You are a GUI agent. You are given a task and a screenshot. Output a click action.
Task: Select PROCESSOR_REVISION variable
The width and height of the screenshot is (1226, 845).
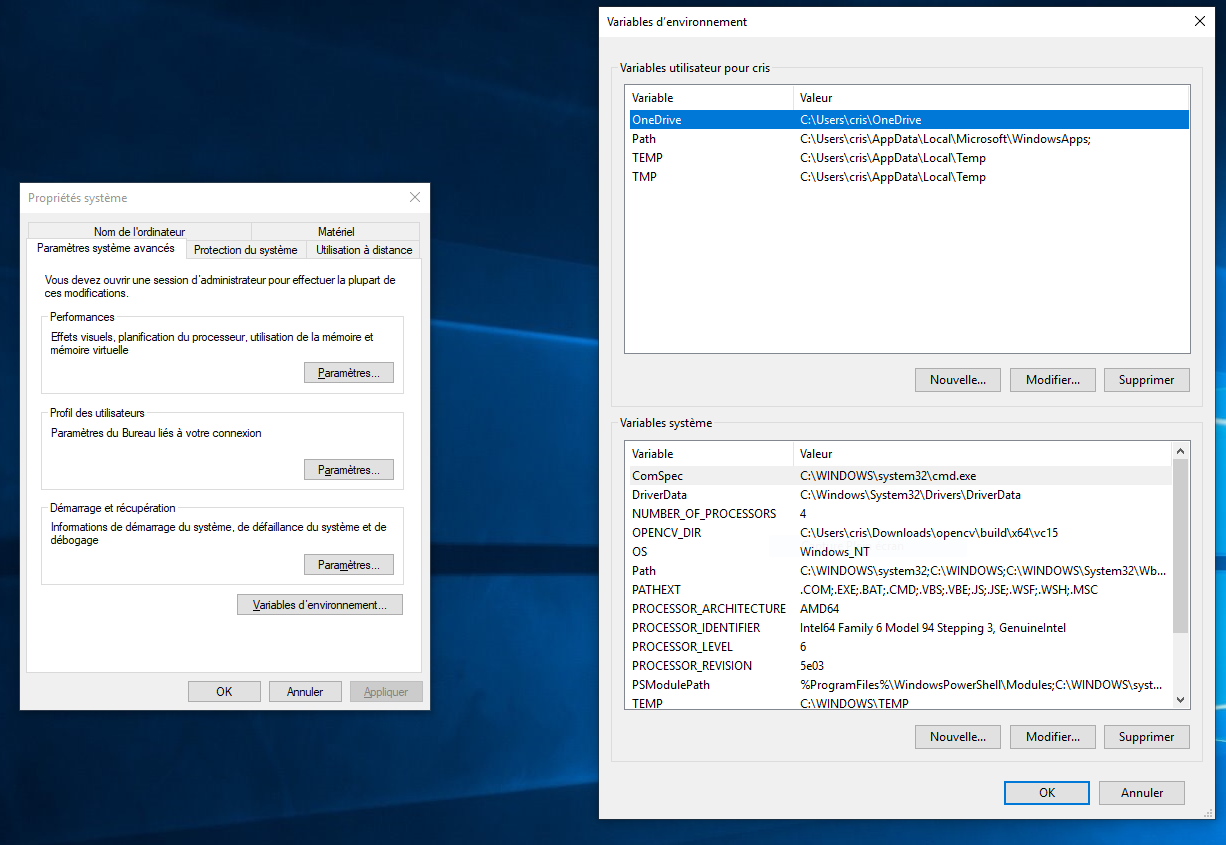[900, 666]
